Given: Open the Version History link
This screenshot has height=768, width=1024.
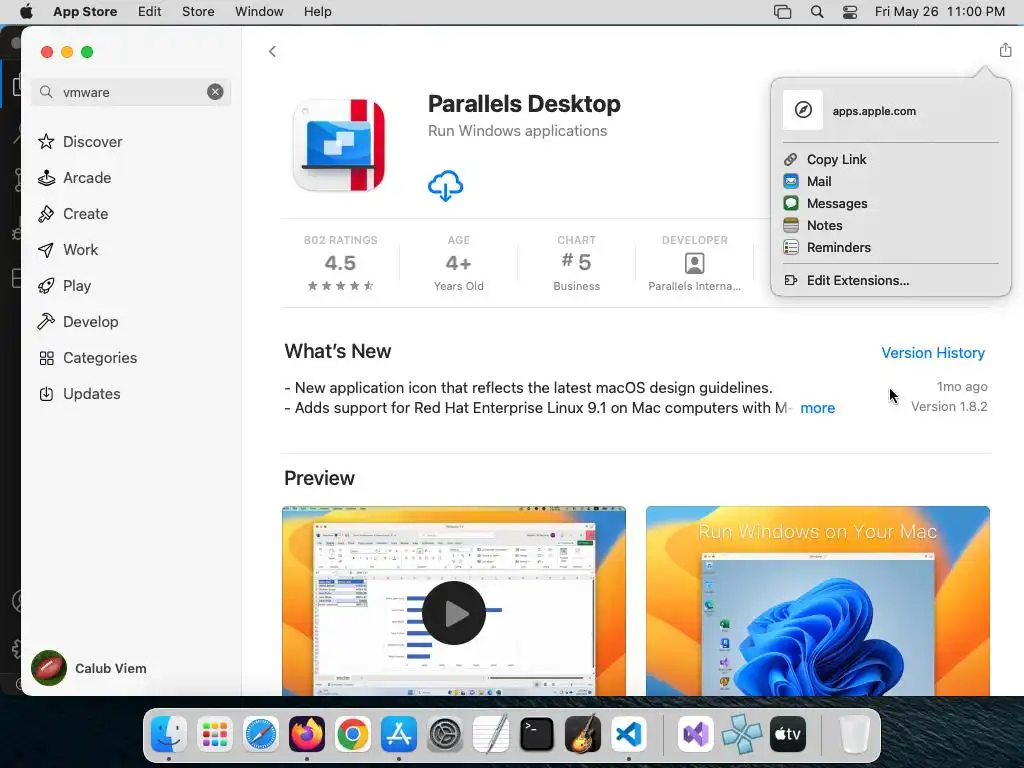Looking at the screenshot, I should (933, 353).
